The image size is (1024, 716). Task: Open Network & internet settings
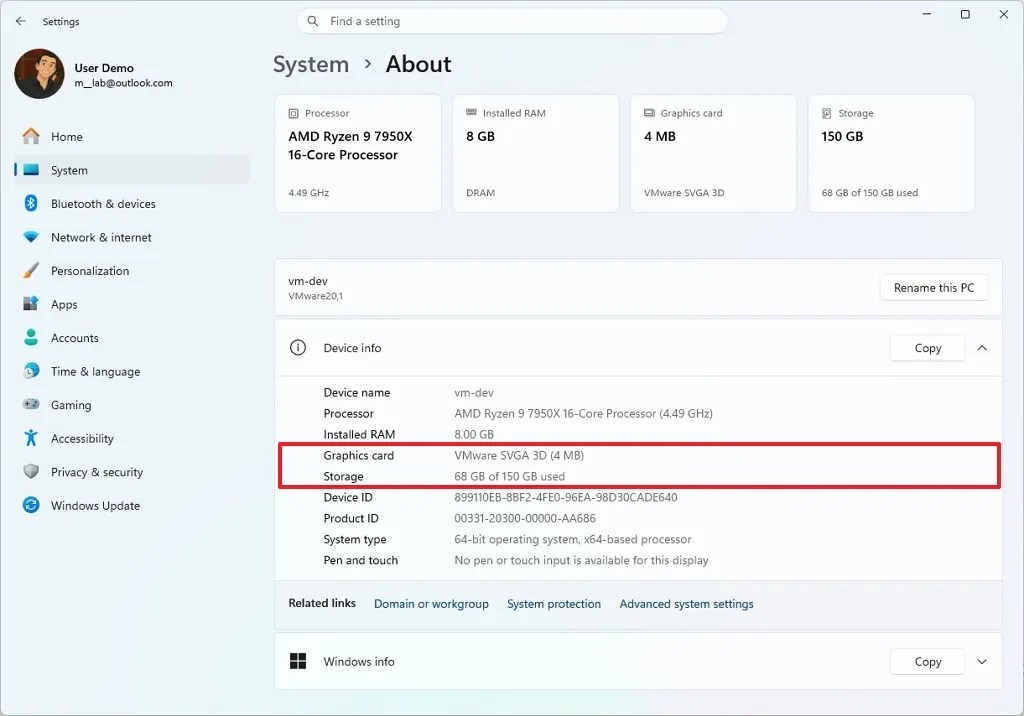pyautogui.click(x=103, y=237)
